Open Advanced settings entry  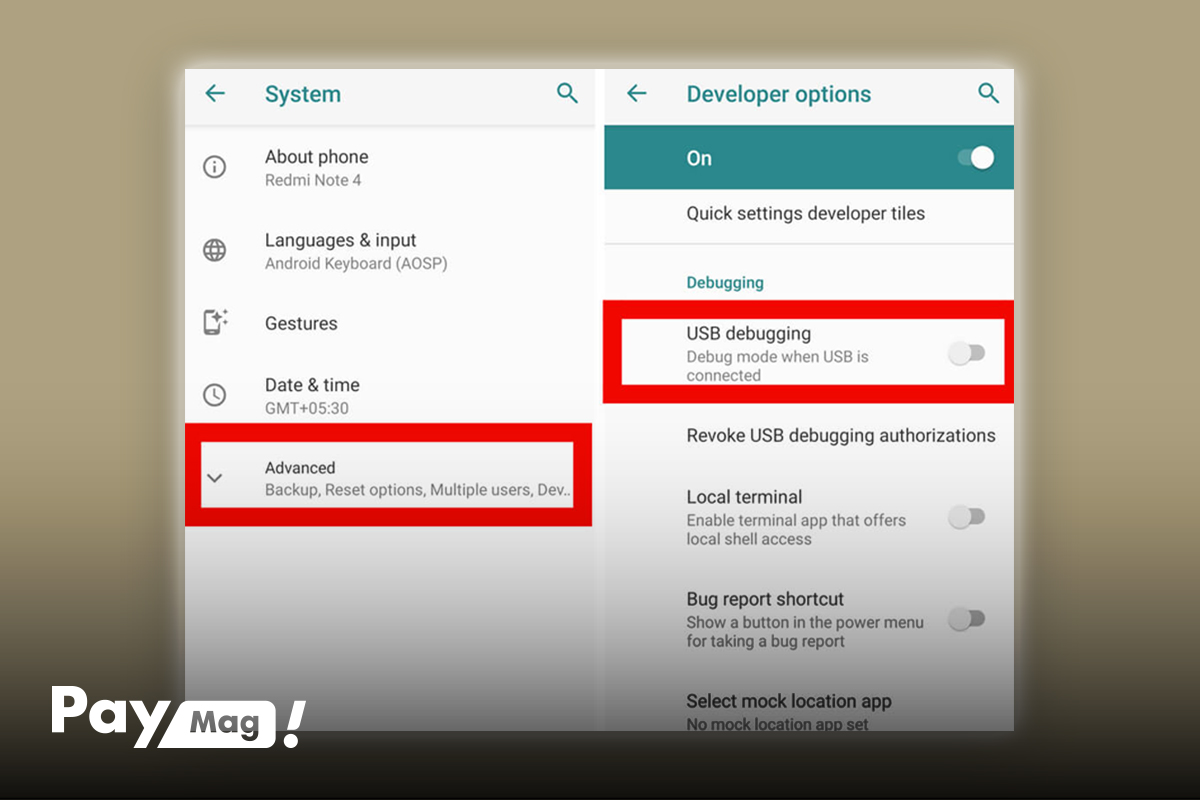click(387, 478)
